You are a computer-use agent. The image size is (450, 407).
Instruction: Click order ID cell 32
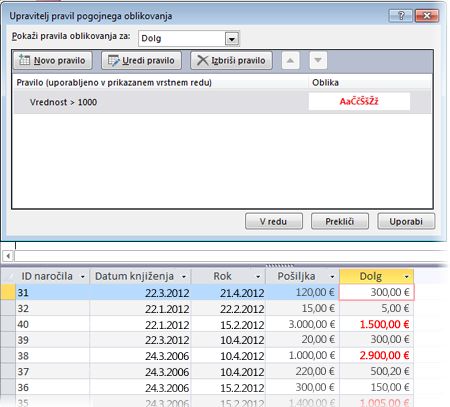click(52, 308)
